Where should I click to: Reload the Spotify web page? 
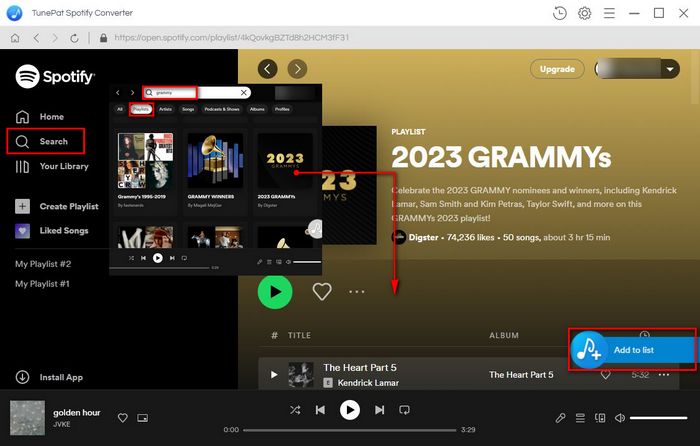[x=75, y=38]
